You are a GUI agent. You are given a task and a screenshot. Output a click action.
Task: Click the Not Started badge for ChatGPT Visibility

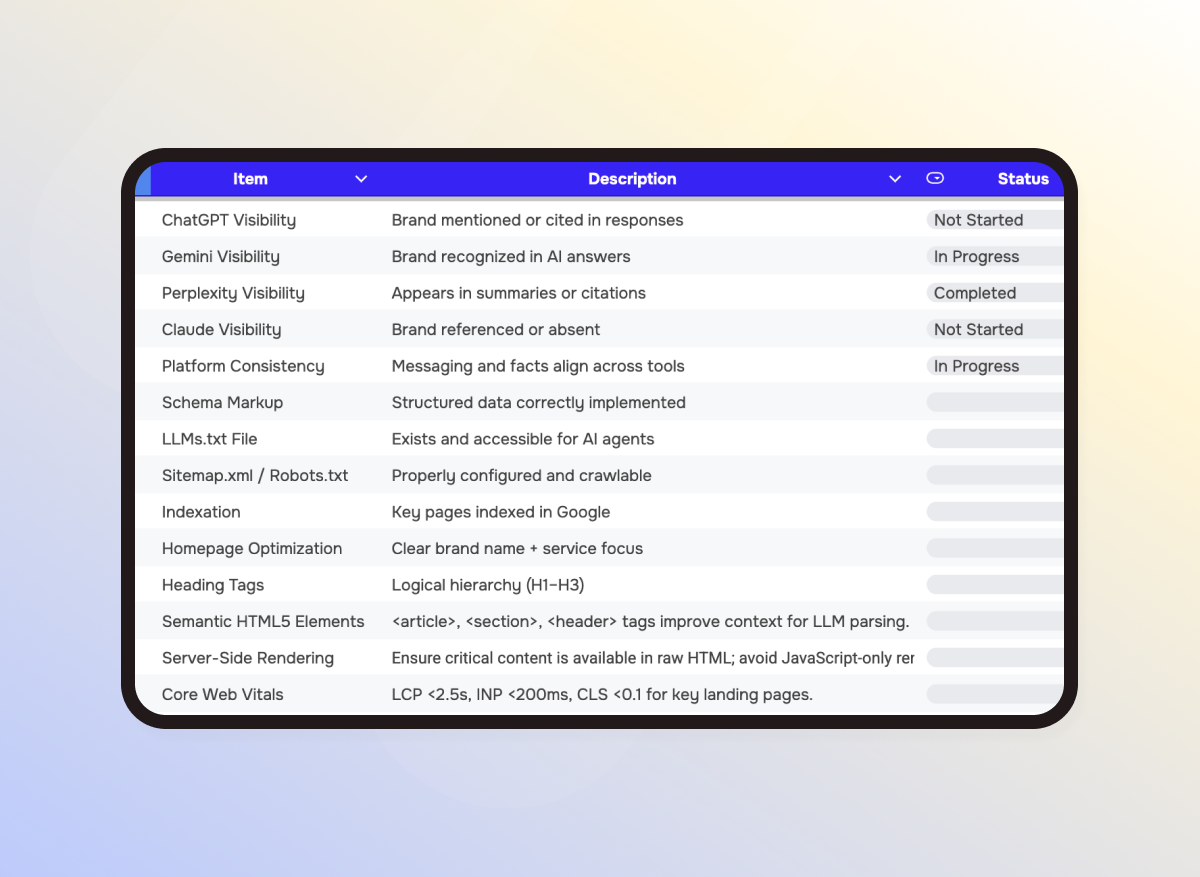coord(978,219)
